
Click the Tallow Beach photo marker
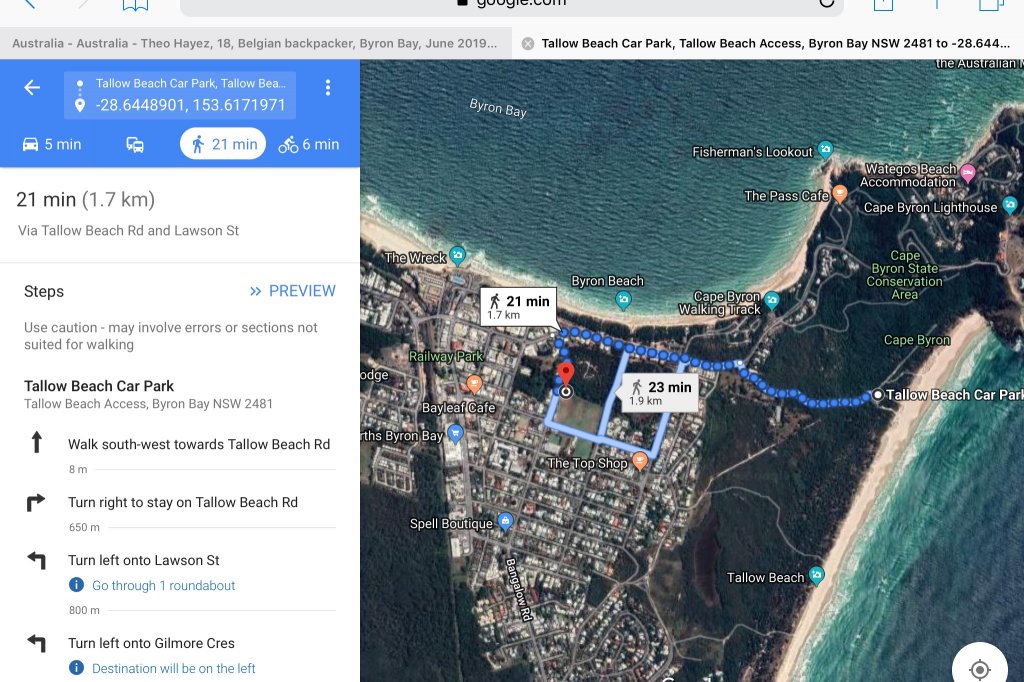(x=816, y=576)
